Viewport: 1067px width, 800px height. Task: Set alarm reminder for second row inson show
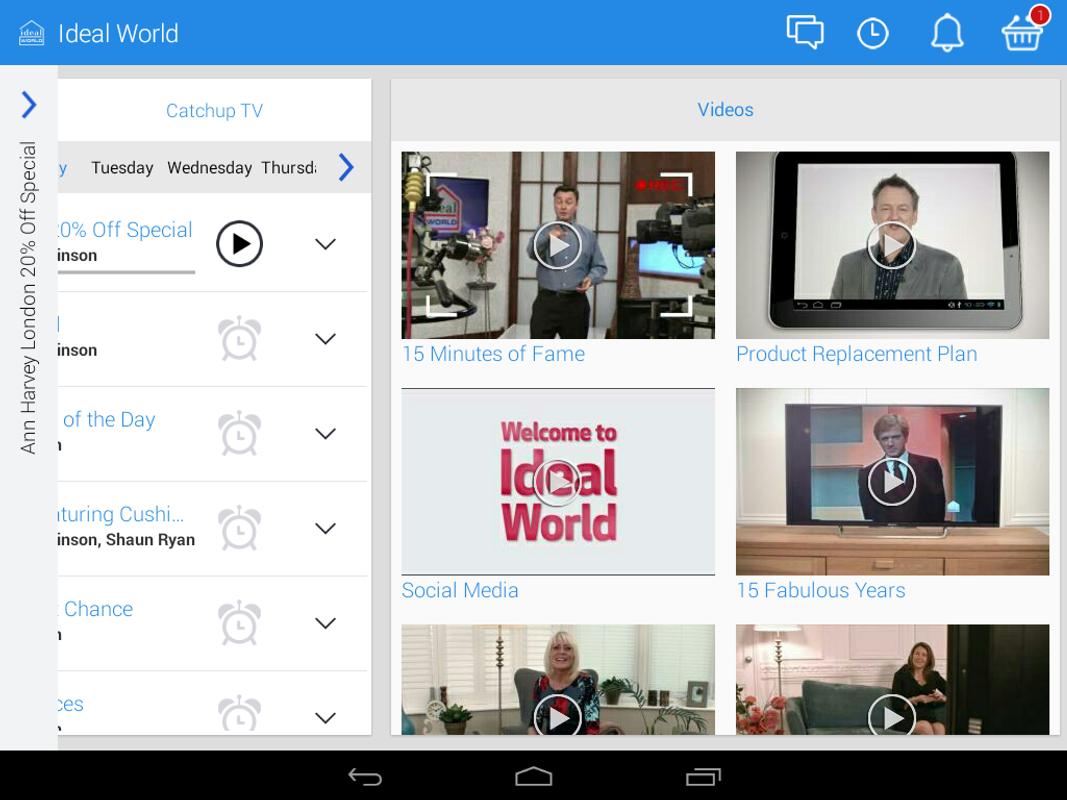[240, 338]
